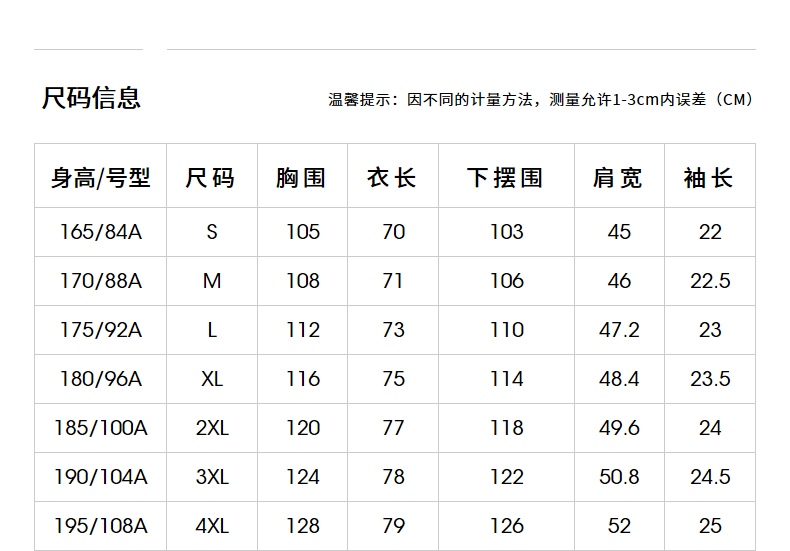Click the 衣长 column header
Viewport: 790px width, 551px height.
click(393, 178)
